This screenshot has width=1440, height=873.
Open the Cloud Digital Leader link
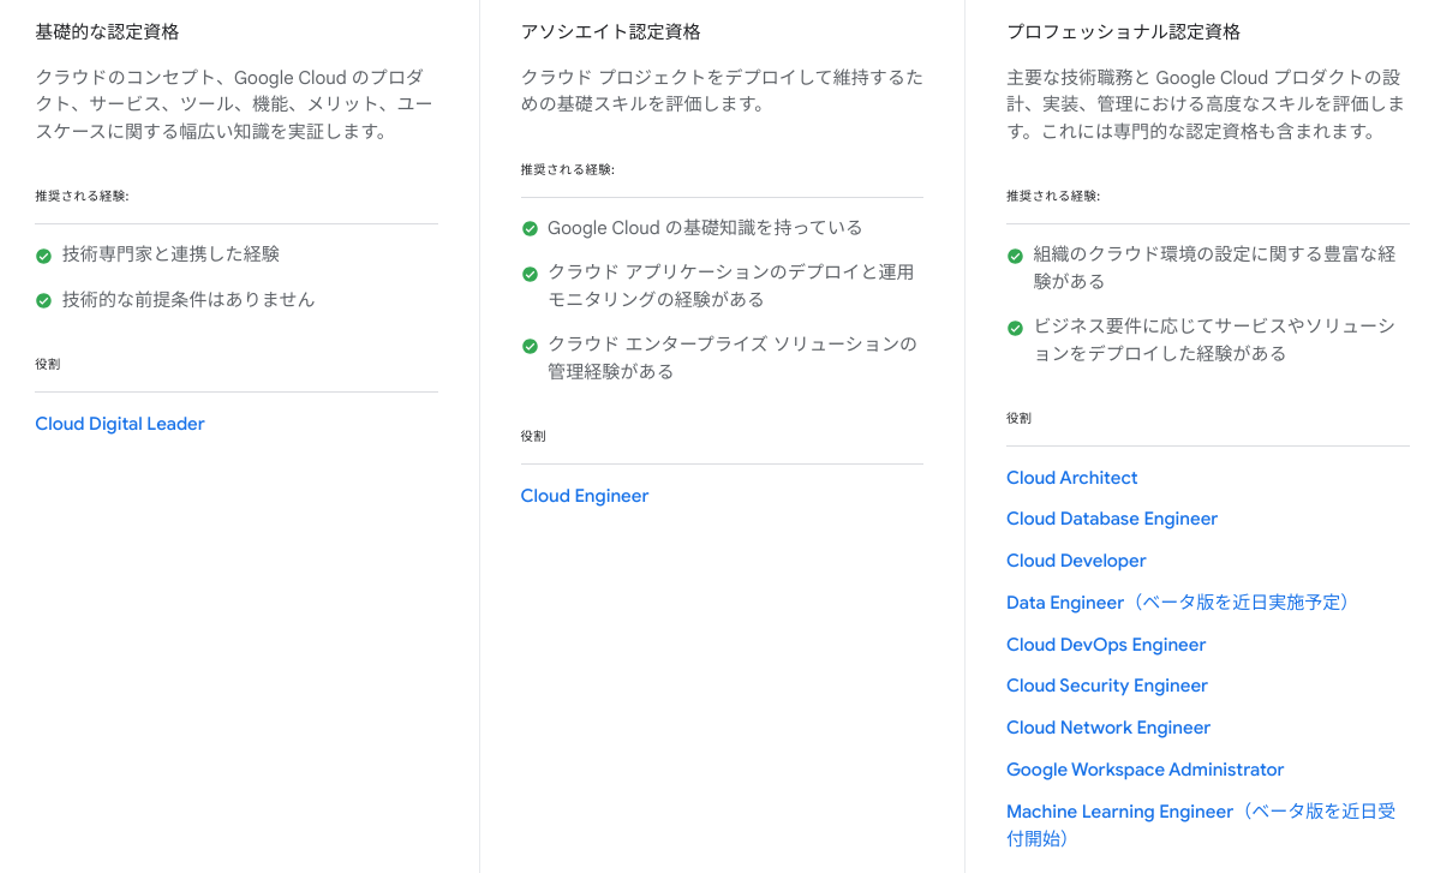click(x=120, y=424)
